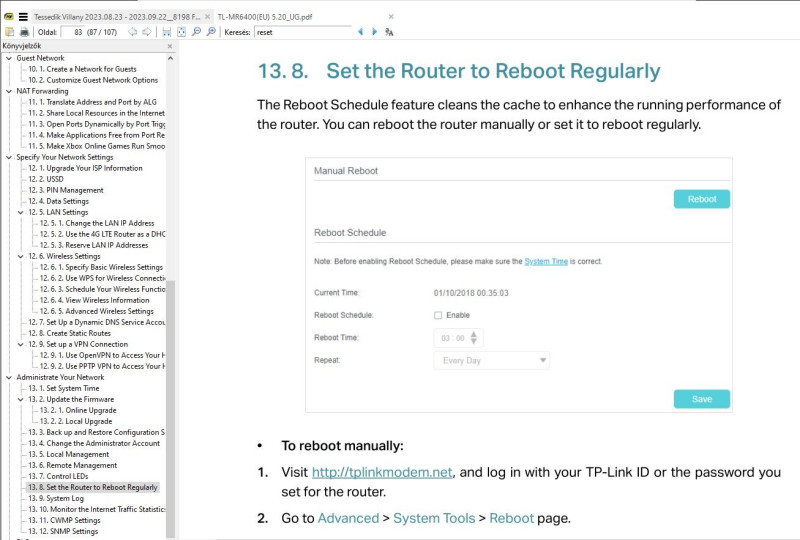This screenshot has width=800, height=540.
Task: Collapse 12.5 LAN Settings node
Action: pyautogui.click(x=20, y=212)
